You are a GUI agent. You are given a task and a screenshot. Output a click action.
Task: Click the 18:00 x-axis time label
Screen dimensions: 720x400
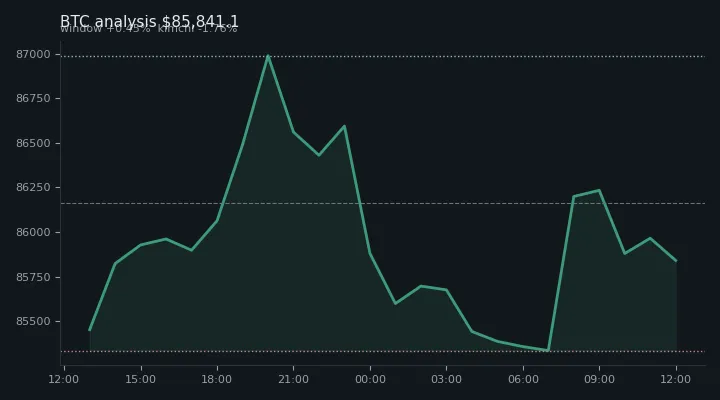pyautogui.click(x=217, y=379)
